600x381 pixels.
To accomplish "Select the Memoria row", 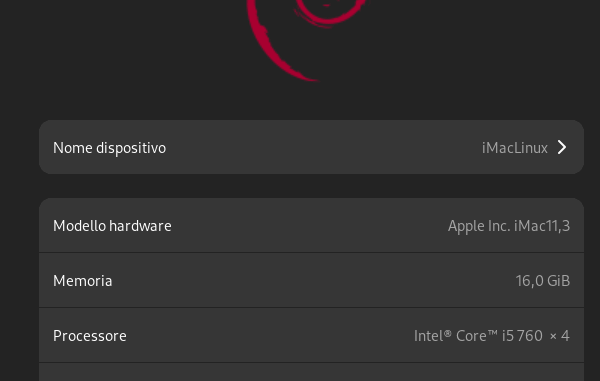I will click(311, 280).
